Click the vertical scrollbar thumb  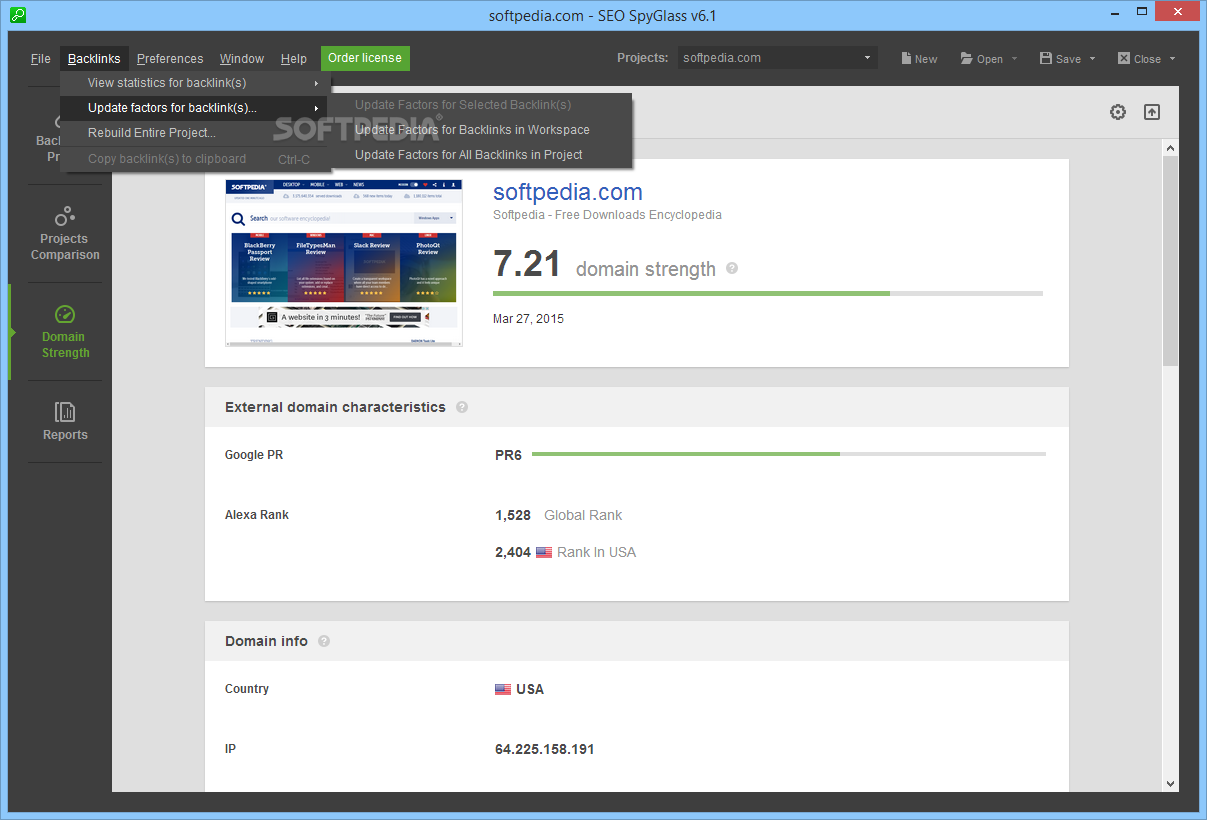point(1170,260)
